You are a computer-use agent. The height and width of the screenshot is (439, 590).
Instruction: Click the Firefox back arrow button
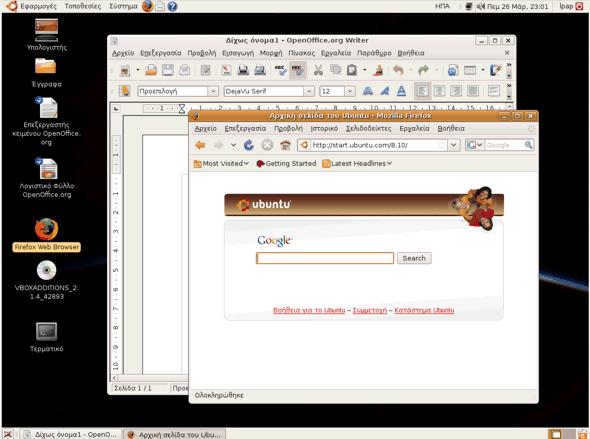[200, 145]
